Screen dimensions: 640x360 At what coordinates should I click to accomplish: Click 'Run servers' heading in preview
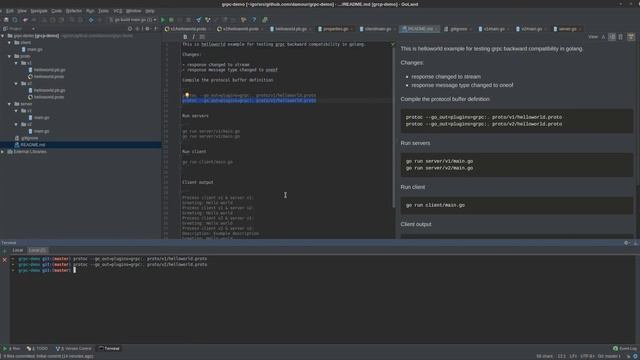pos(415,143)
